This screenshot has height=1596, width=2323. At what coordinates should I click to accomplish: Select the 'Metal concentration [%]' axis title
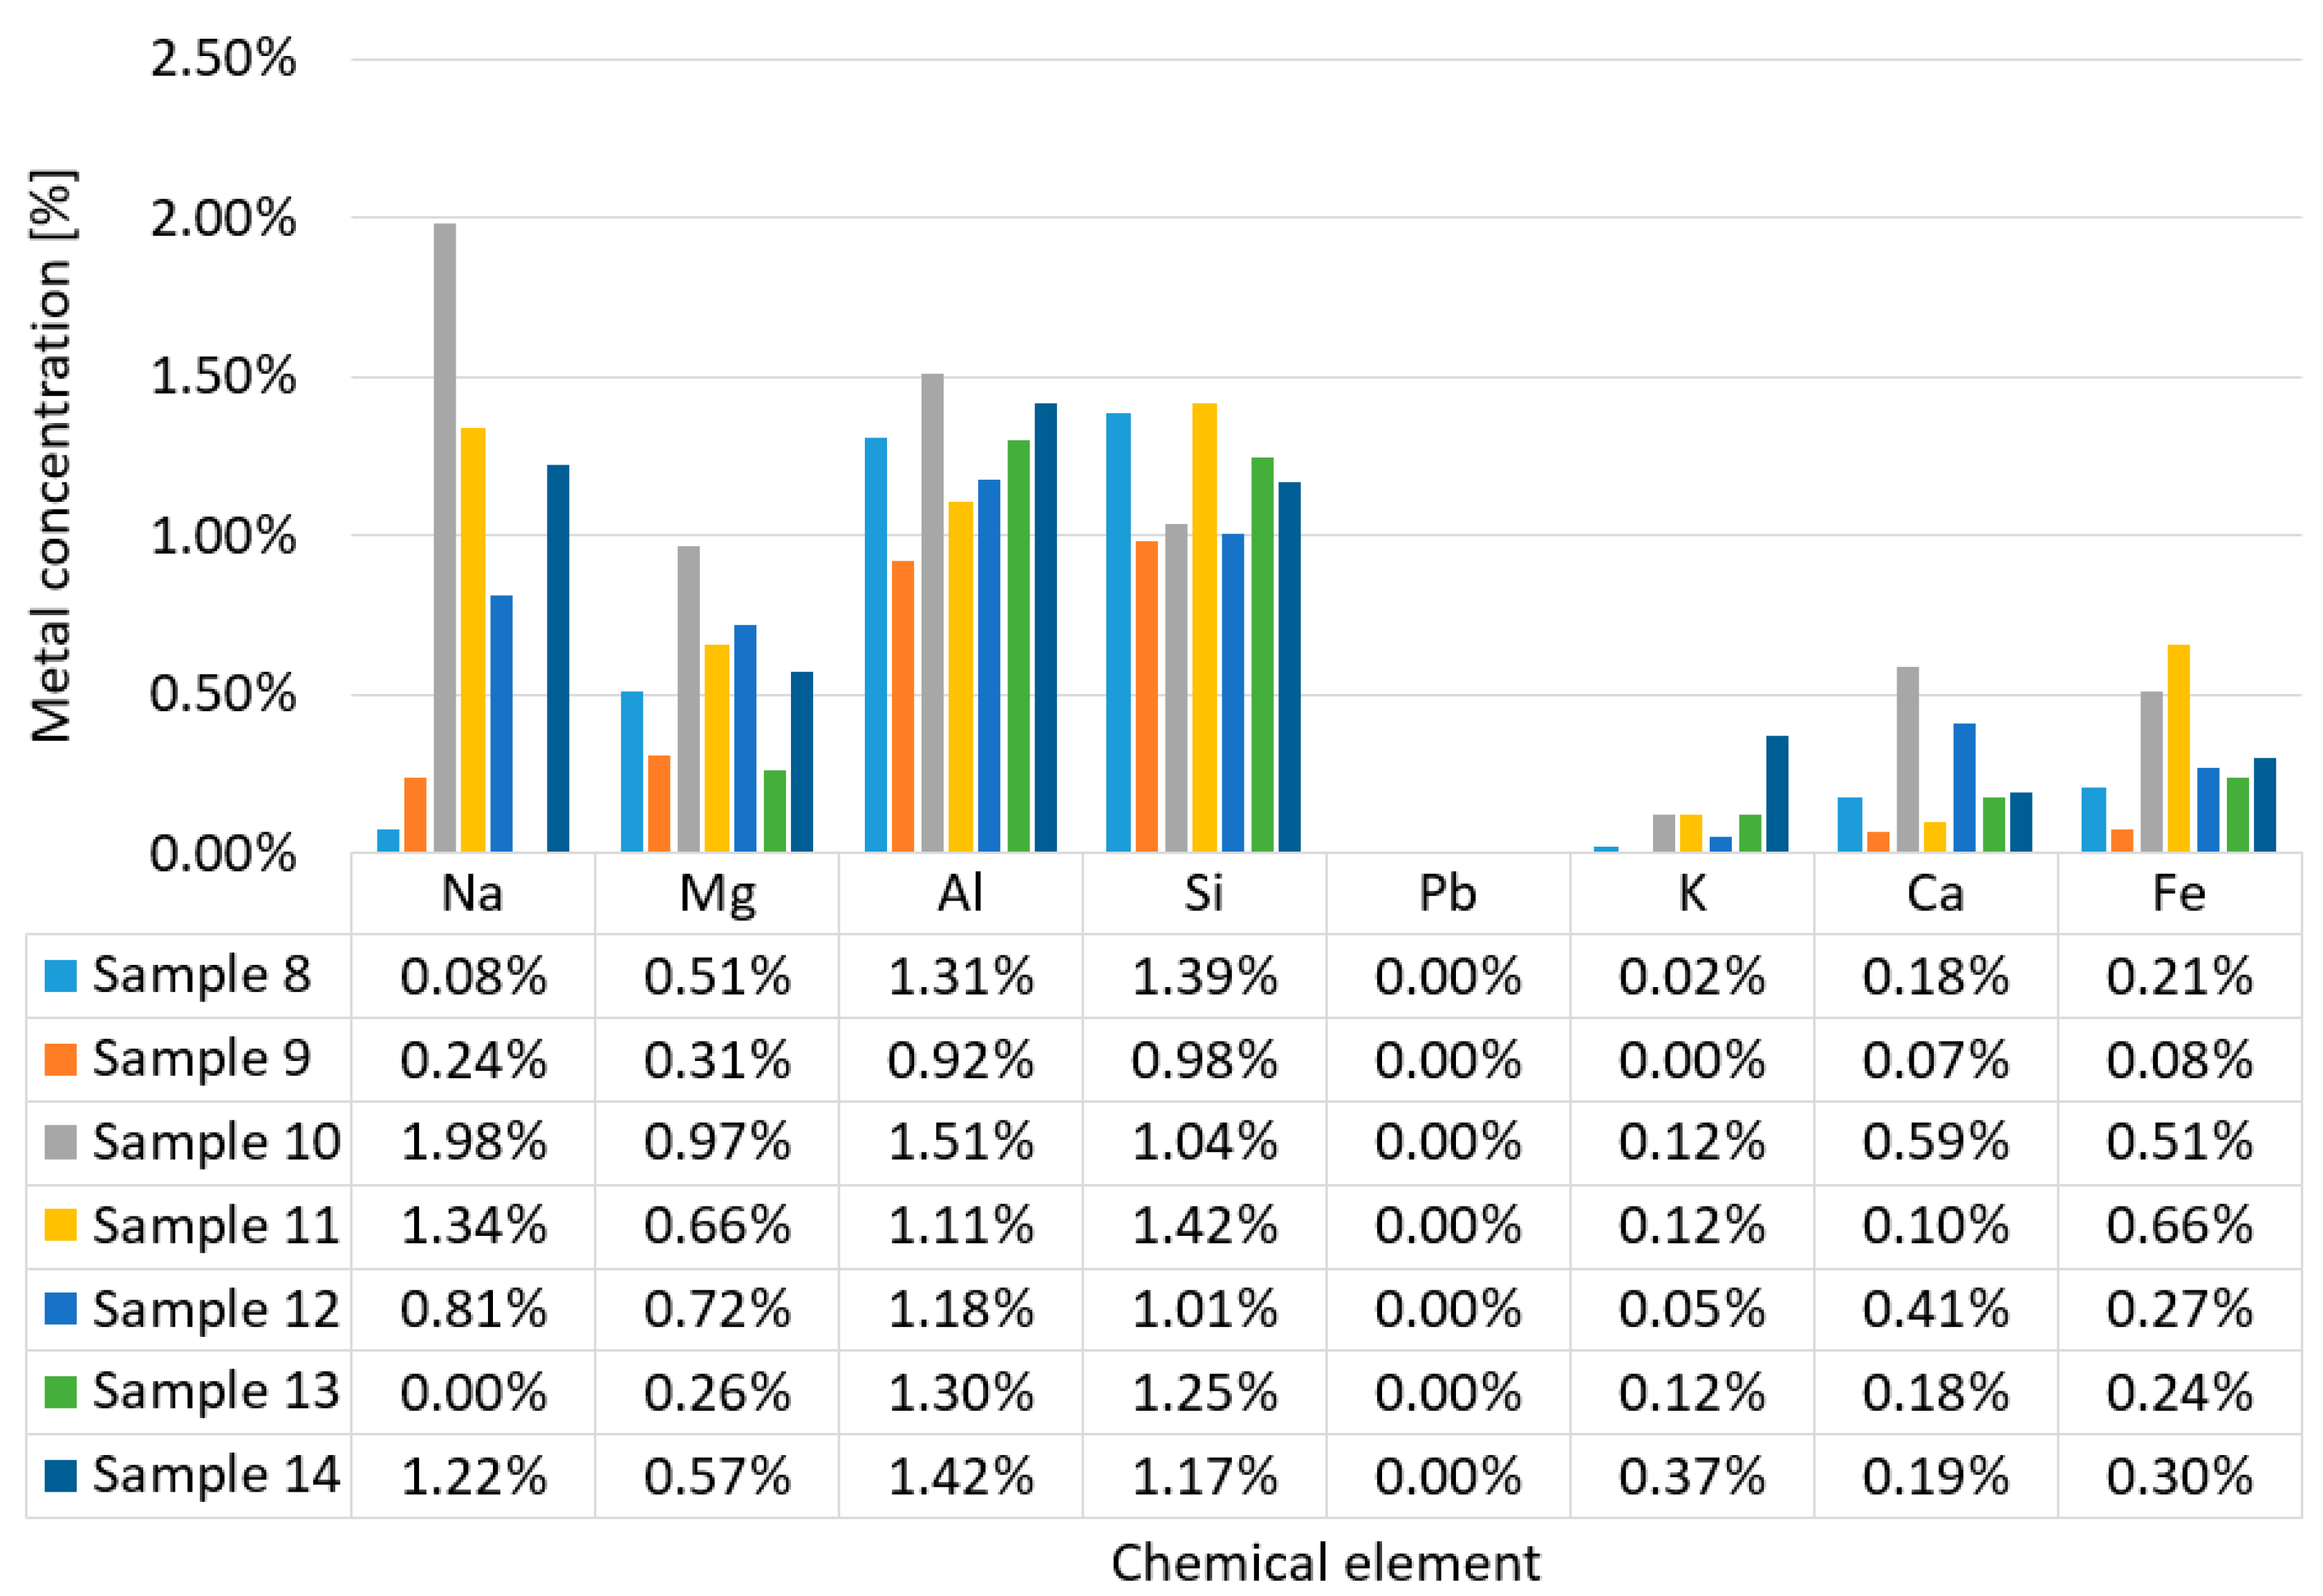click(x=52, y=457)
